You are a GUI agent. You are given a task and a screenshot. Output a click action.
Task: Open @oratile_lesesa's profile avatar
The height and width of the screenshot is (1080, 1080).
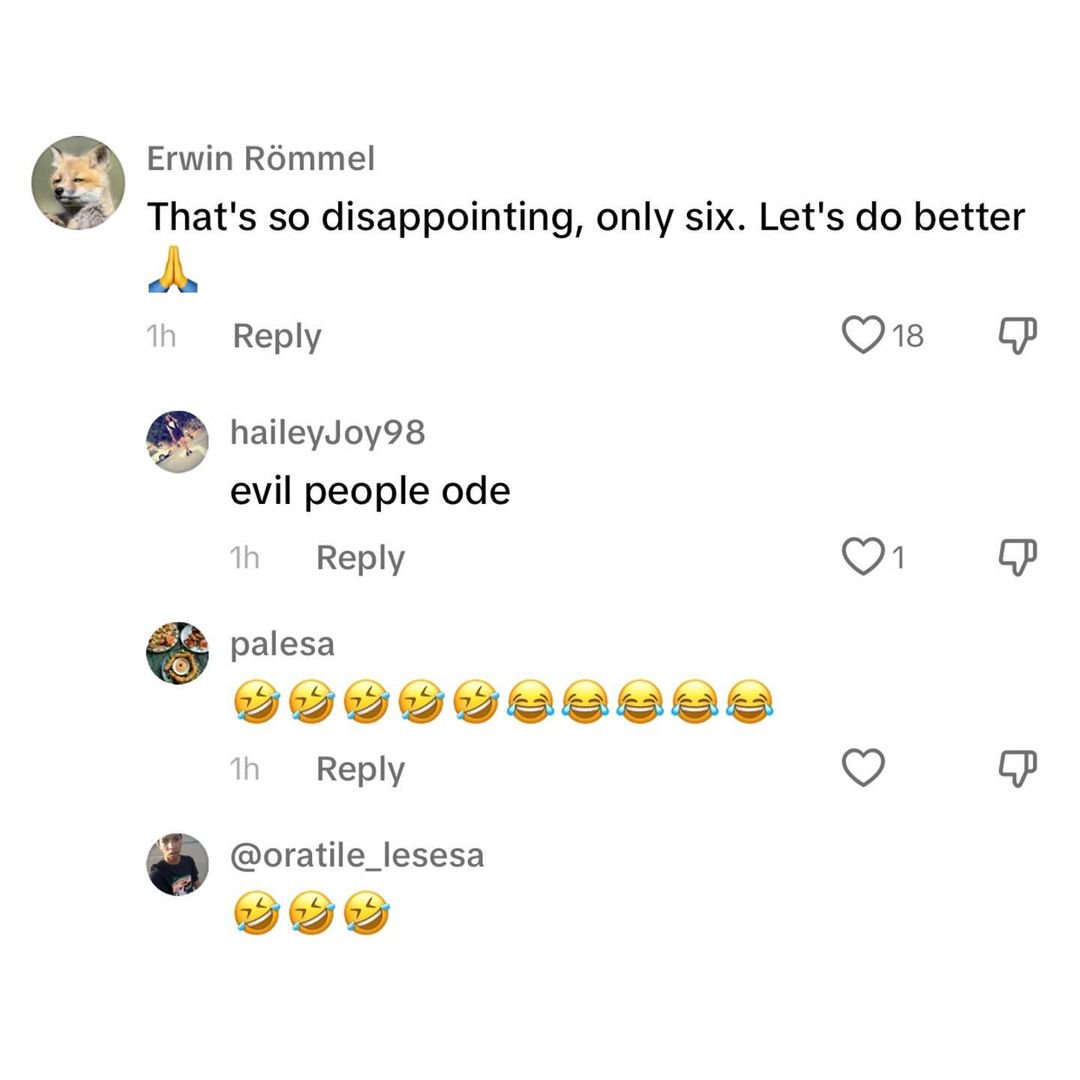pos(178,864)
